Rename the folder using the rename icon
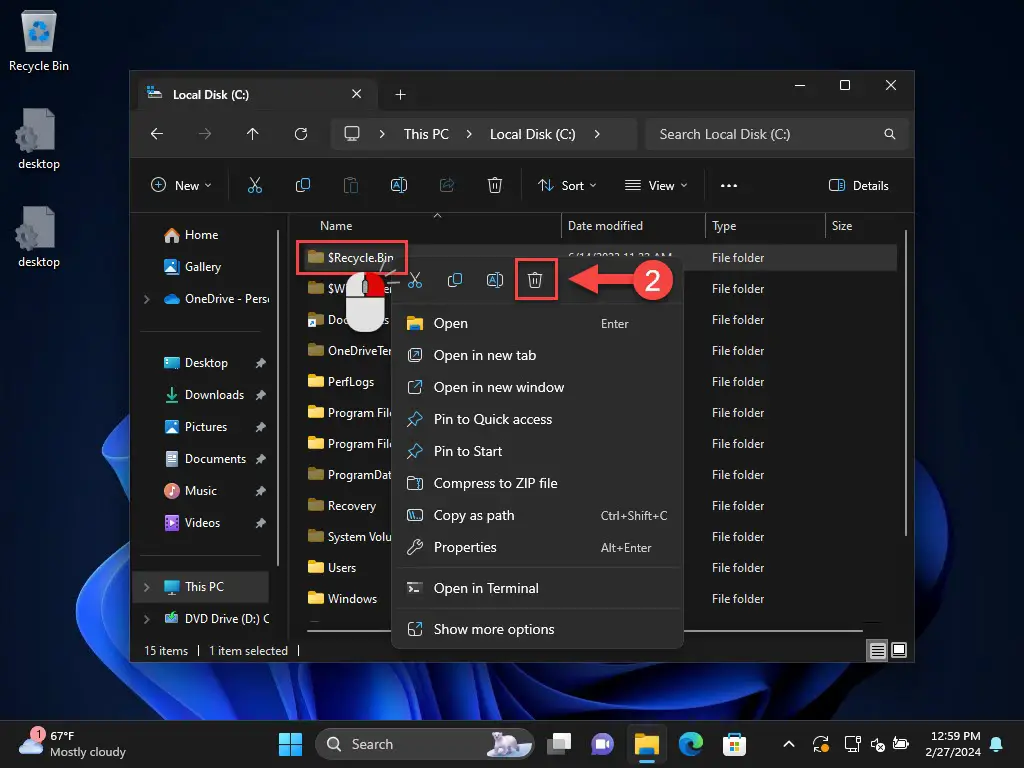 399,185
